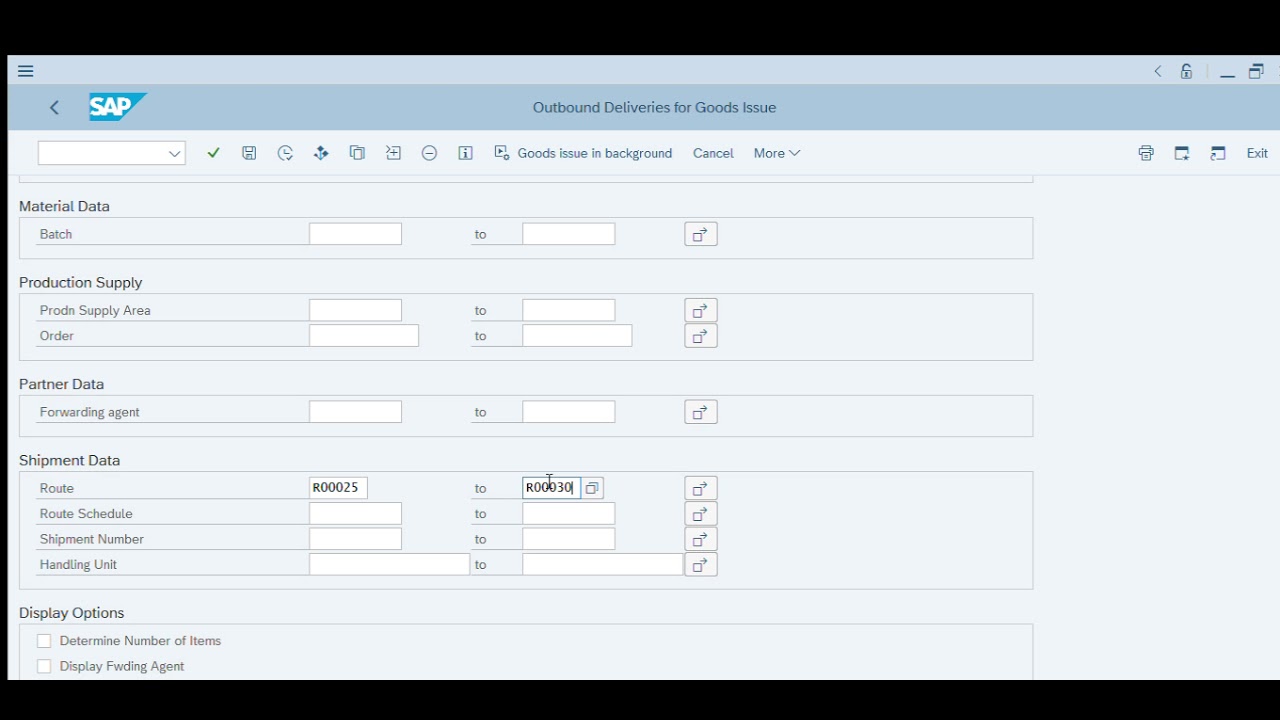Open multiple selection for Handling Unit
The height and width of the screenshot is (720, 1280).
pos(701,565)
